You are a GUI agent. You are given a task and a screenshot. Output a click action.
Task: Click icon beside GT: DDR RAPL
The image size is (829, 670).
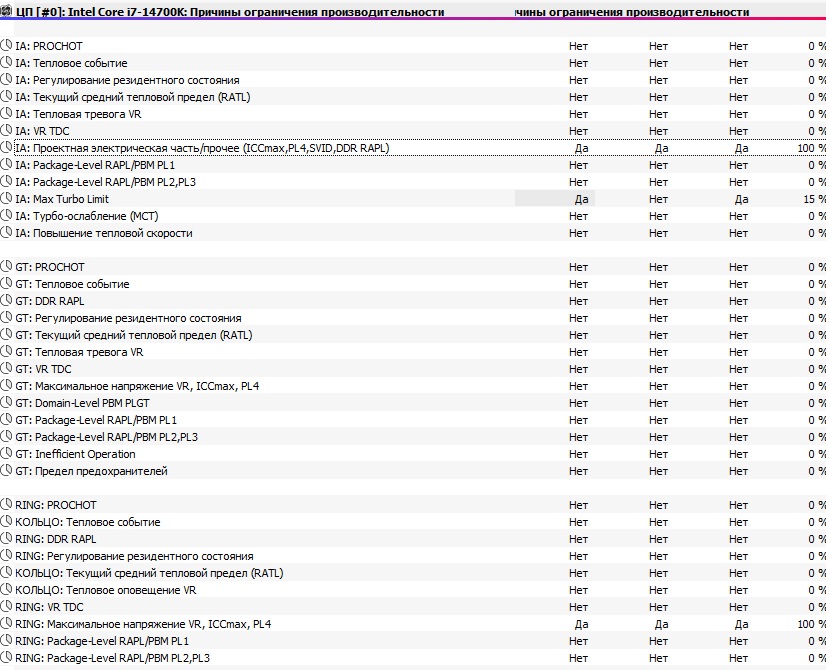(6, 300)
